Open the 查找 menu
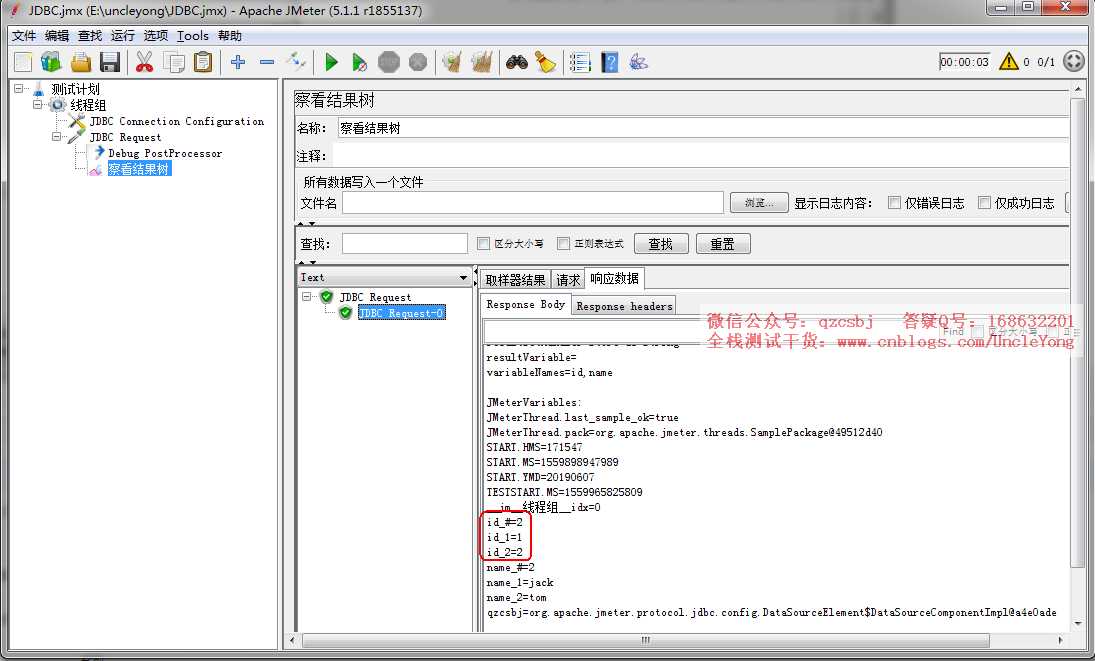The width and height of the screenshot is (1095, 661). [89, 36]
